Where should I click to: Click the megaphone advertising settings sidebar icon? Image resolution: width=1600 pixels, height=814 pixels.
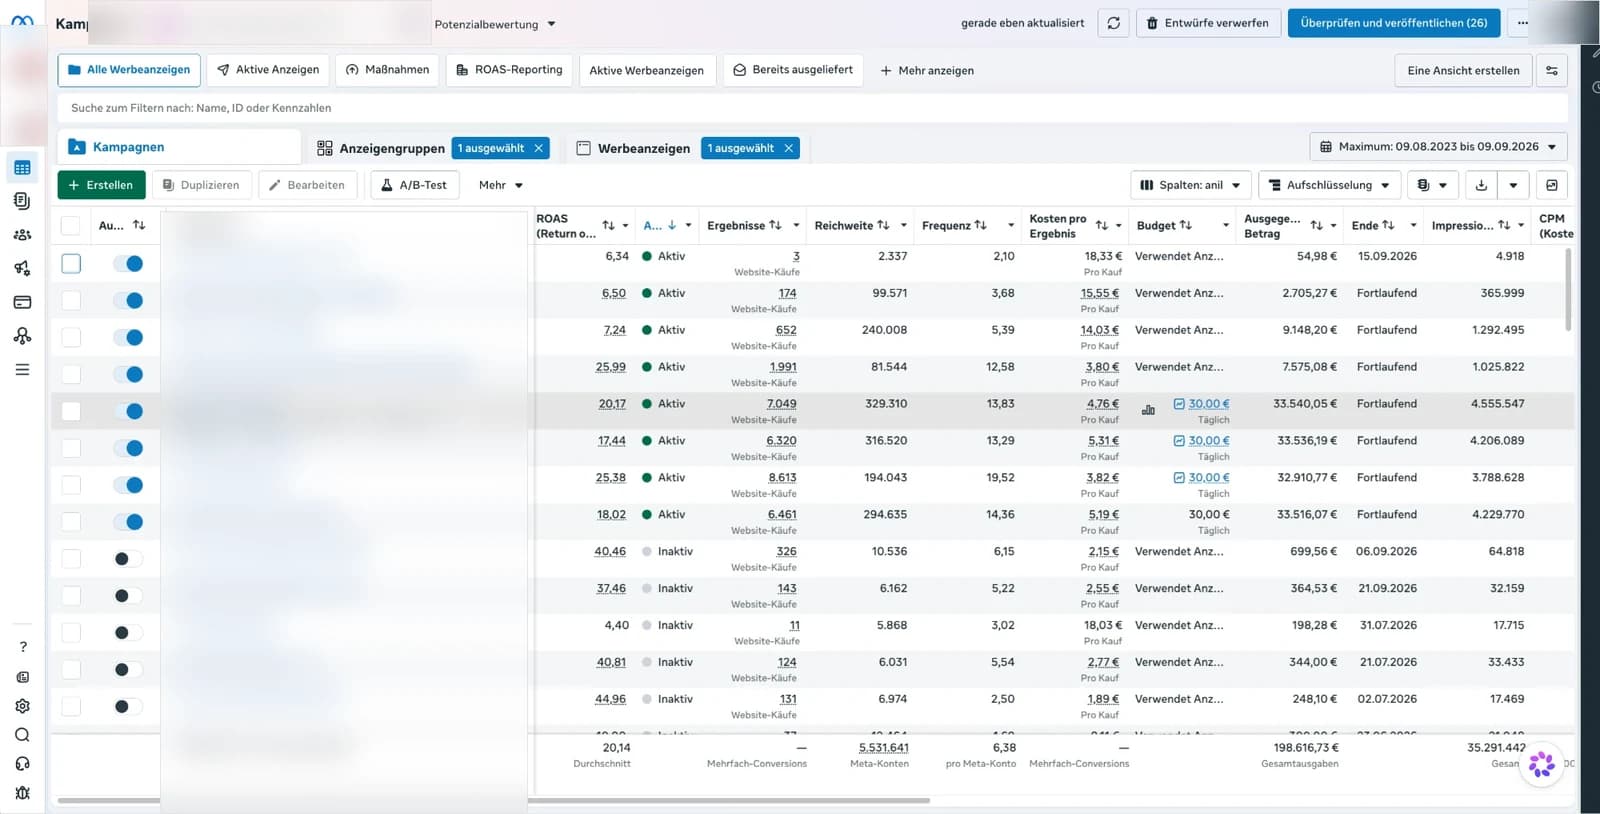tap(22, 268)
